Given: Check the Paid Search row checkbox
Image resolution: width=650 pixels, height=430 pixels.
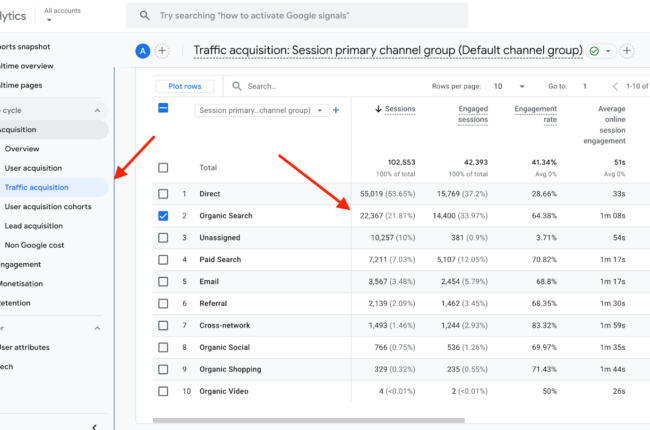Looking at the screenshot, I should pyautogui.click(x=163, y=260).
